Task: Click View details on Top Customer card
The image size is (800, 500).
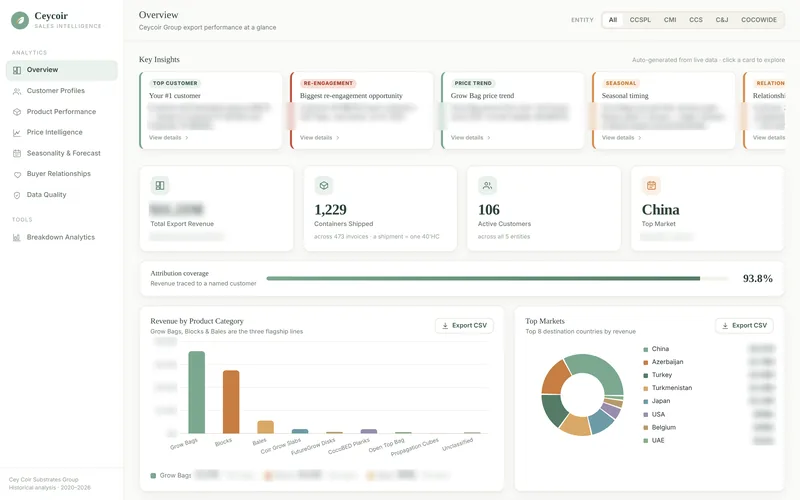Action: pyautogui.click(x=169, y=138)
